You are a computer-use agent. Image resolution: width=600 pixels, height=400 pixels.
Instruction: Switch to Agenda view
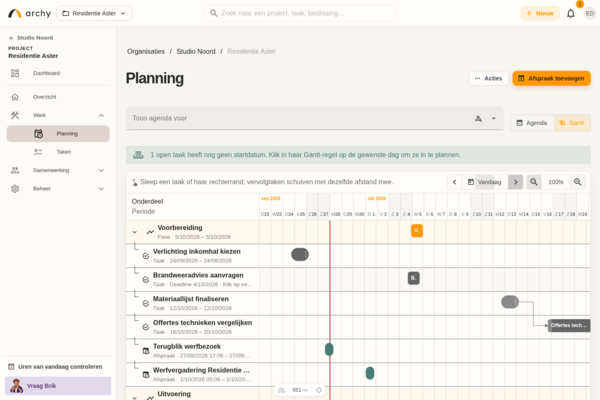532,123
